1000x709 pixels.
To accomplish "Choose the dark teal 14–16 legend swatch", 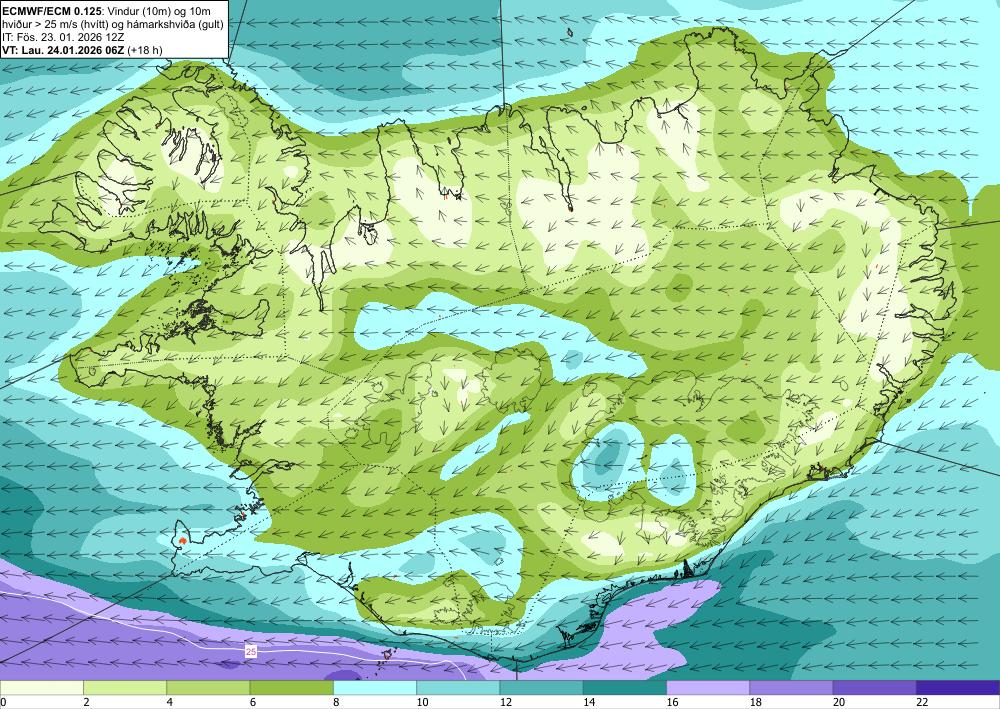I will coord(625,688).
